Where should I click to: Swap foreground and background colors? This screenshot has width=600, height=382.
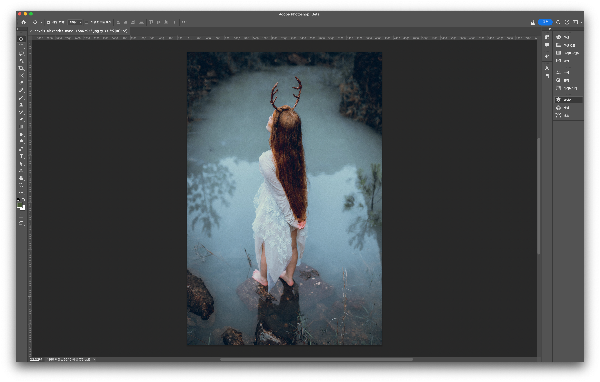coord(23,200)
